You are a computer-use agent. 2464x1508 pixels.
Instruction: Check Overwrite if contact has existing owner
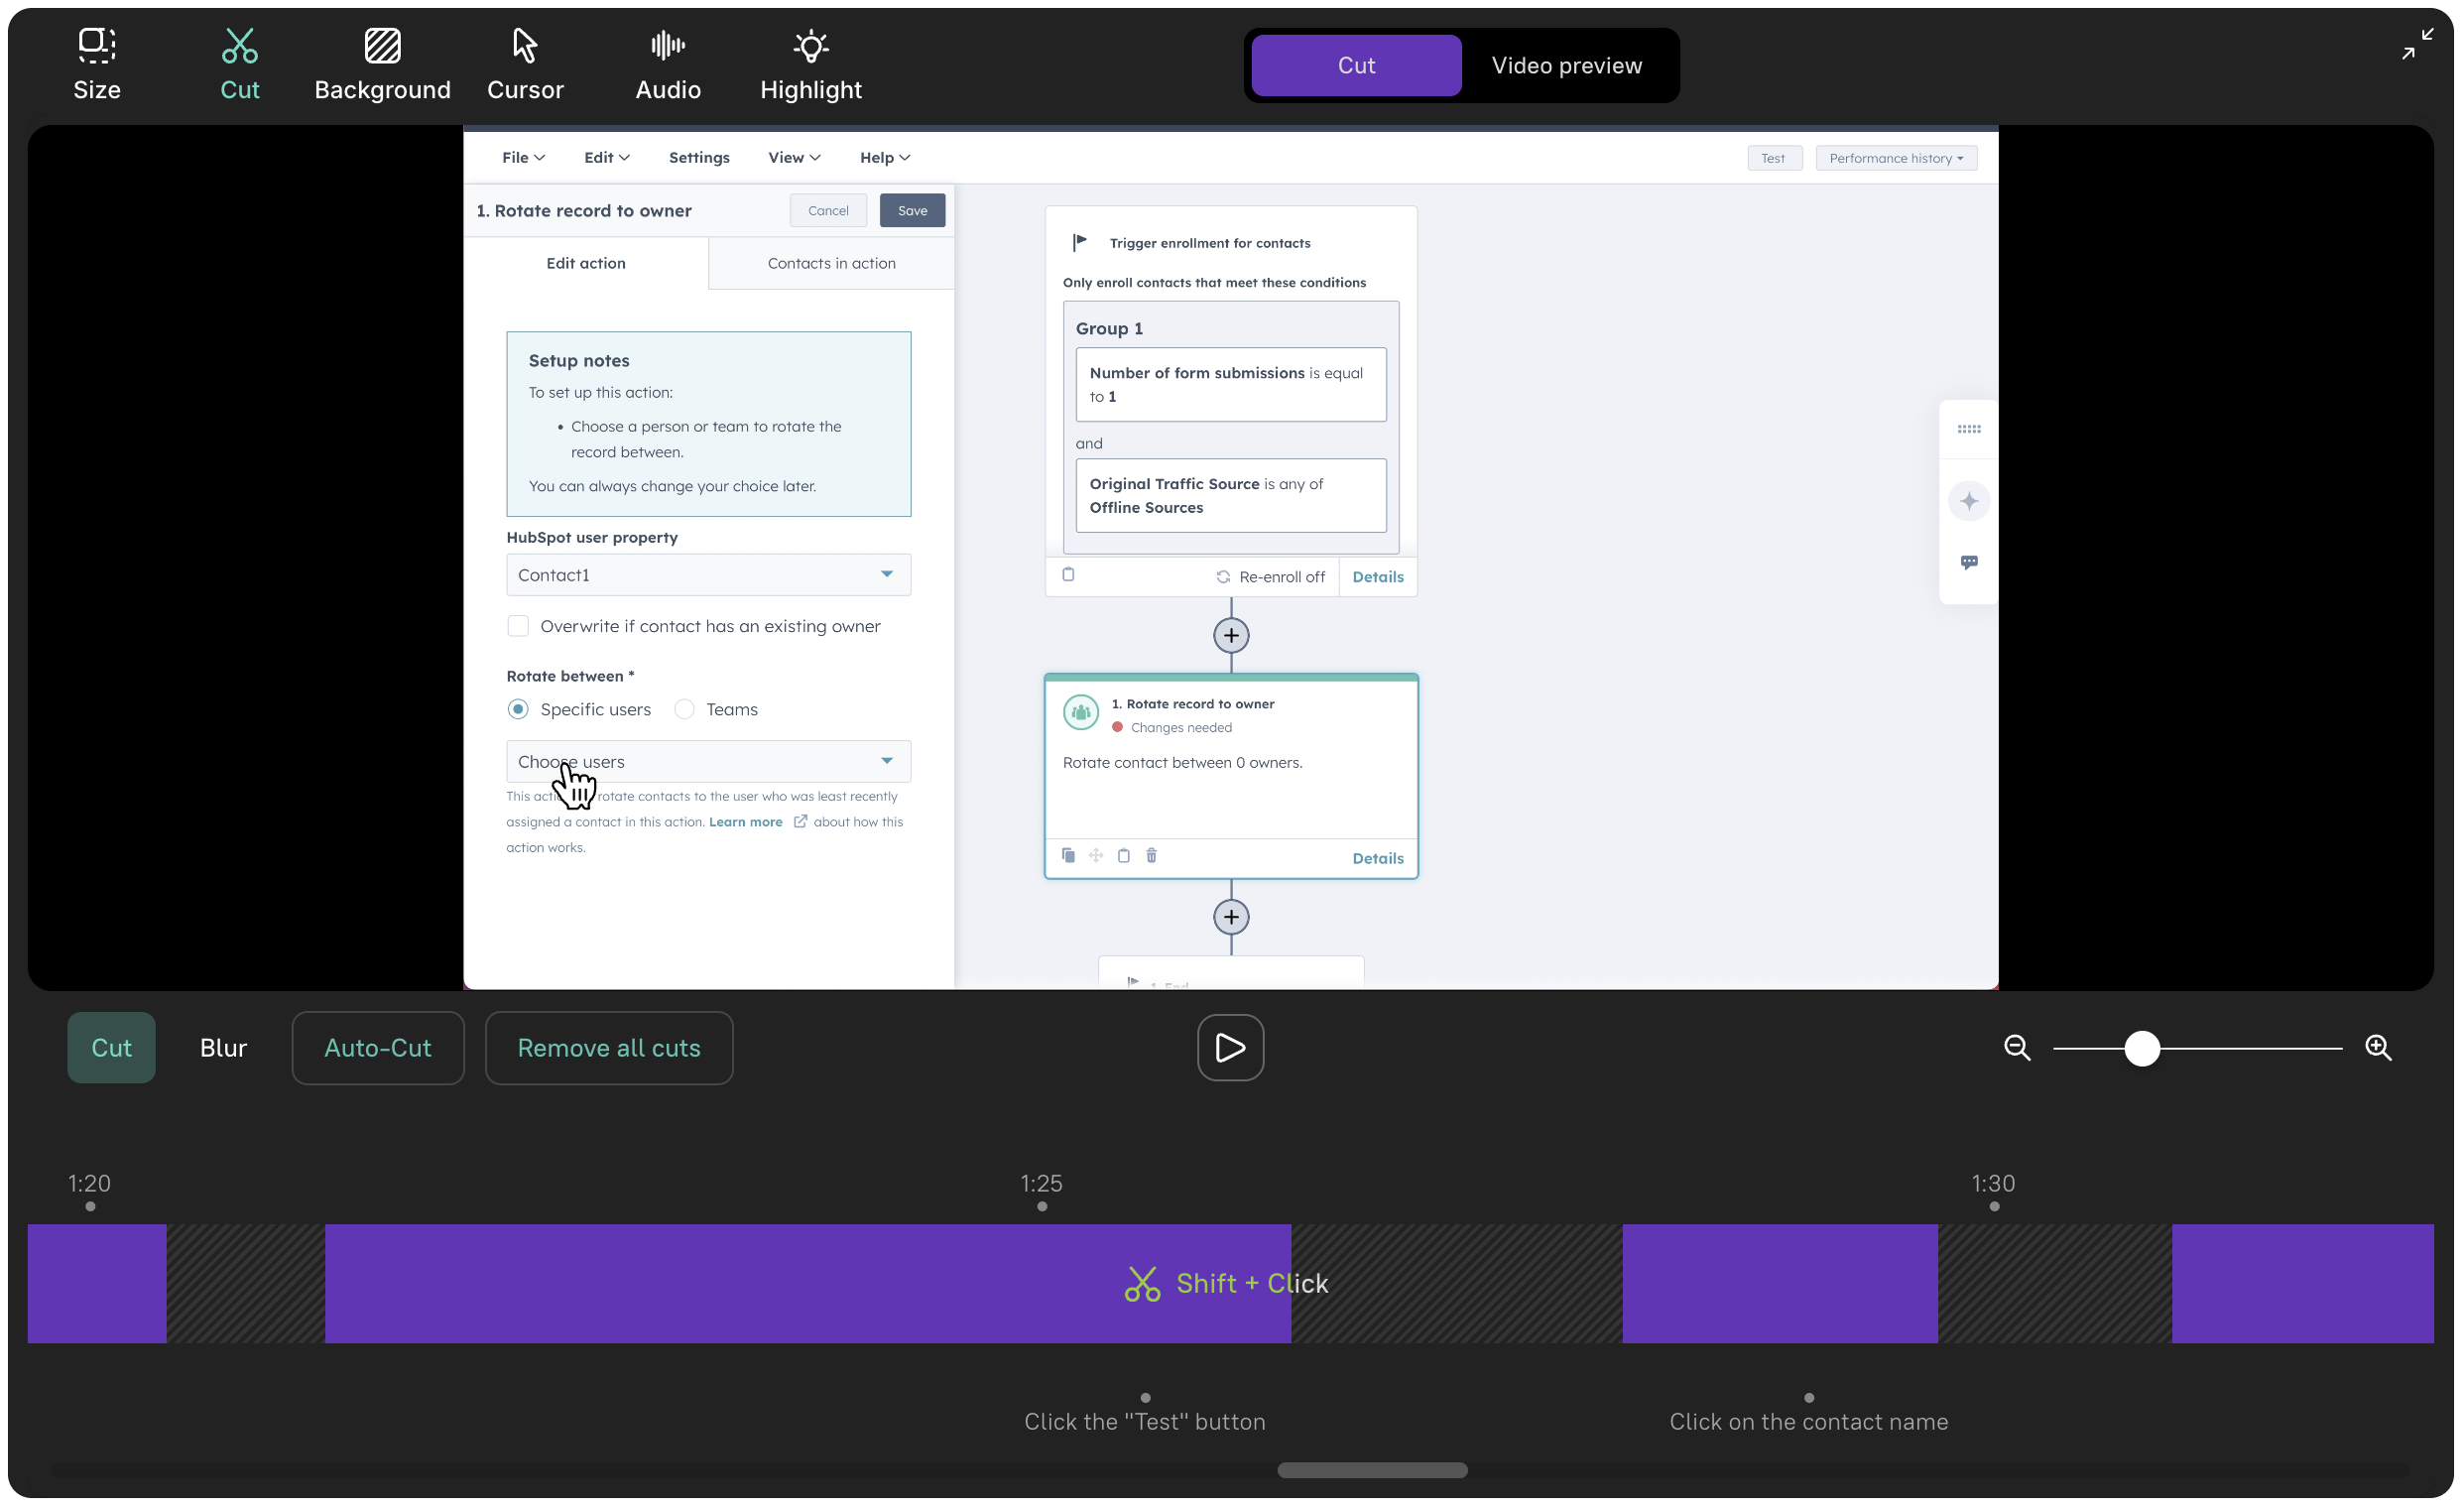click(518, 626)
